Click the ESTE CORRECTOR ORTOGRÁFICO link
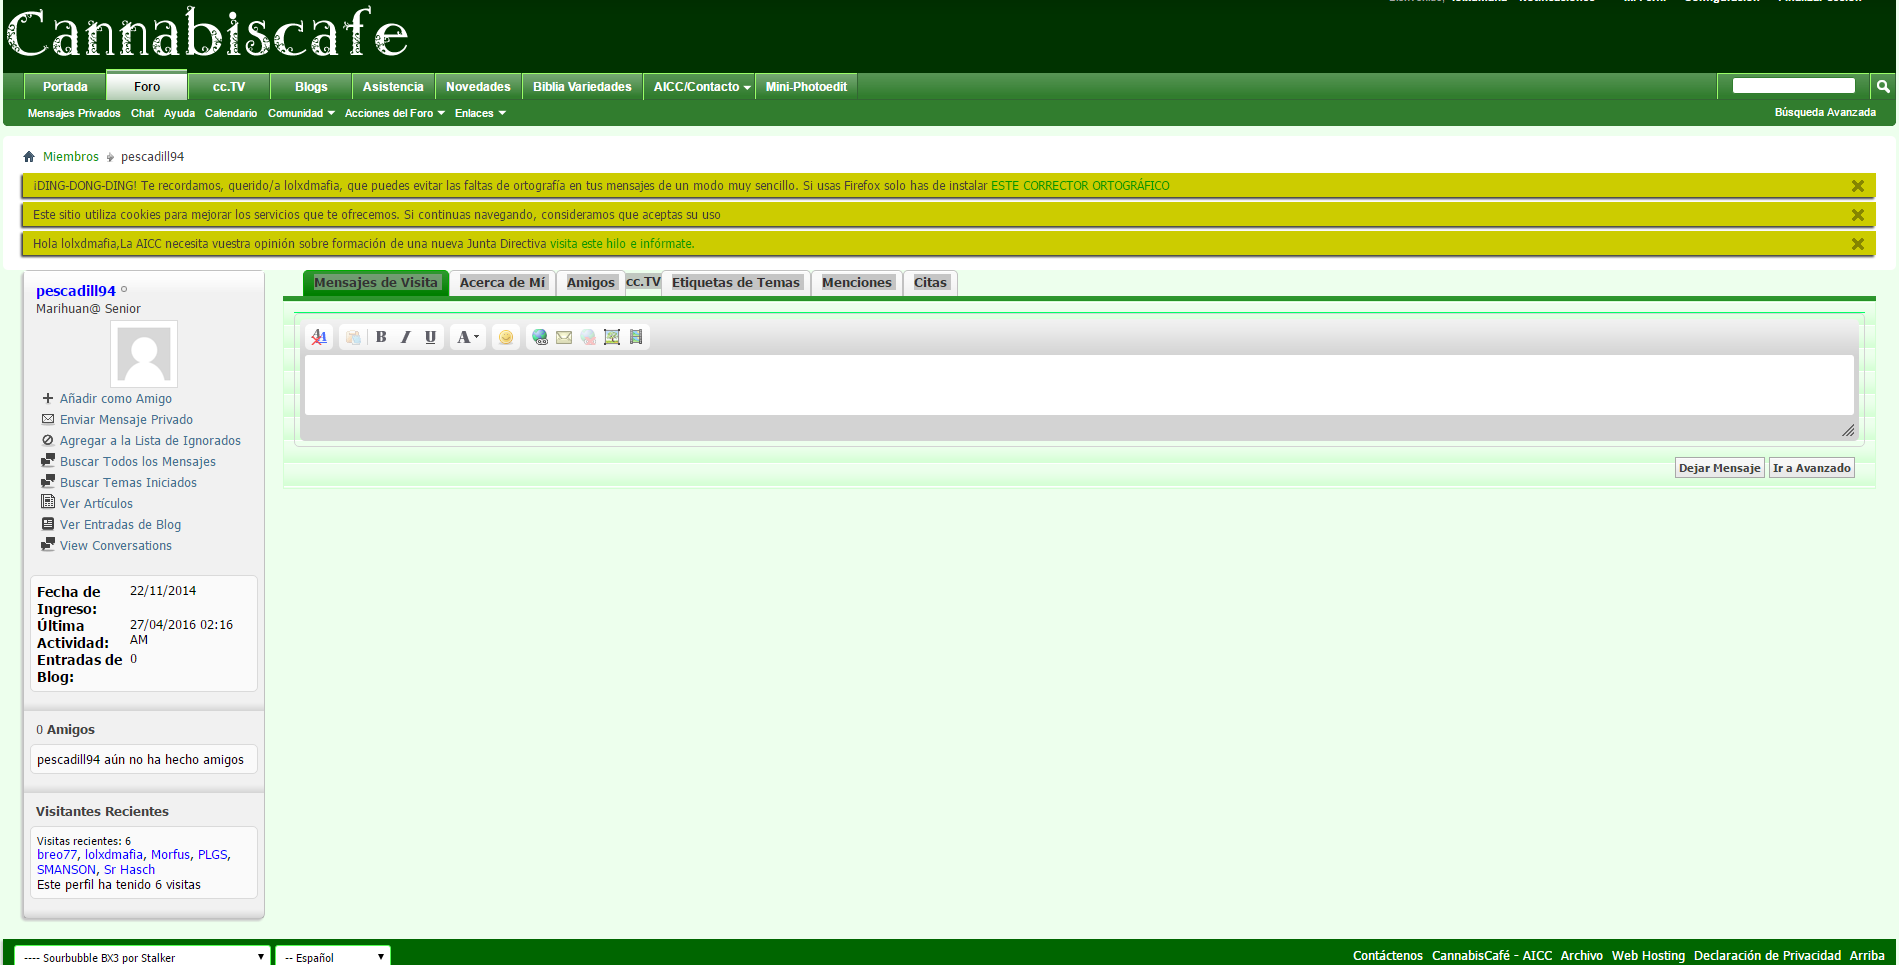This screenshot has height=965, width=1899. pos(1080,186)
